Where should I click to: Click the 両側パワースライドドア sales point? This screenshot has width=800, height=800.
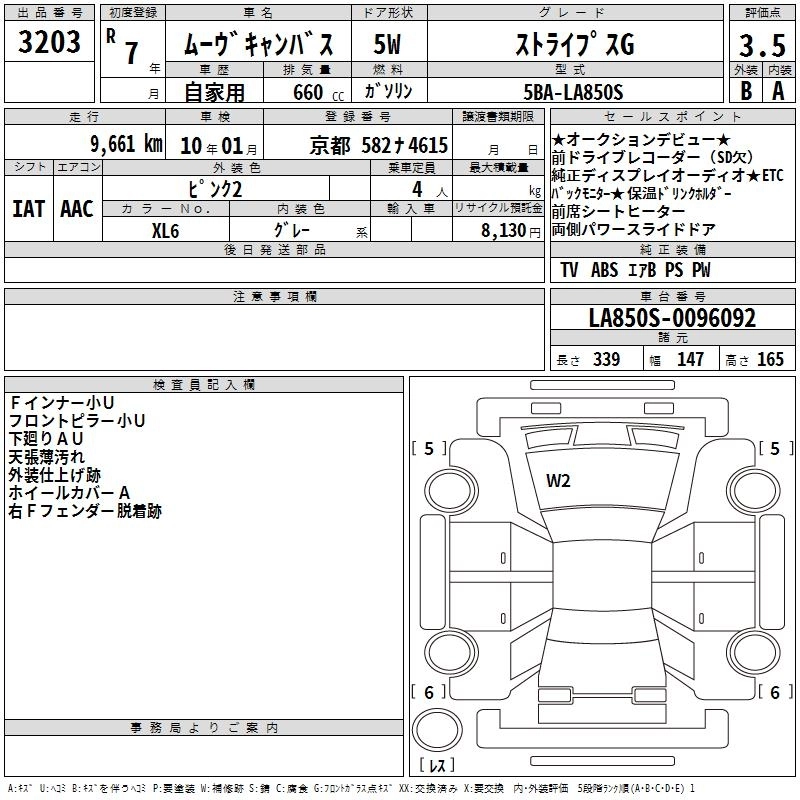click(633, 229)
